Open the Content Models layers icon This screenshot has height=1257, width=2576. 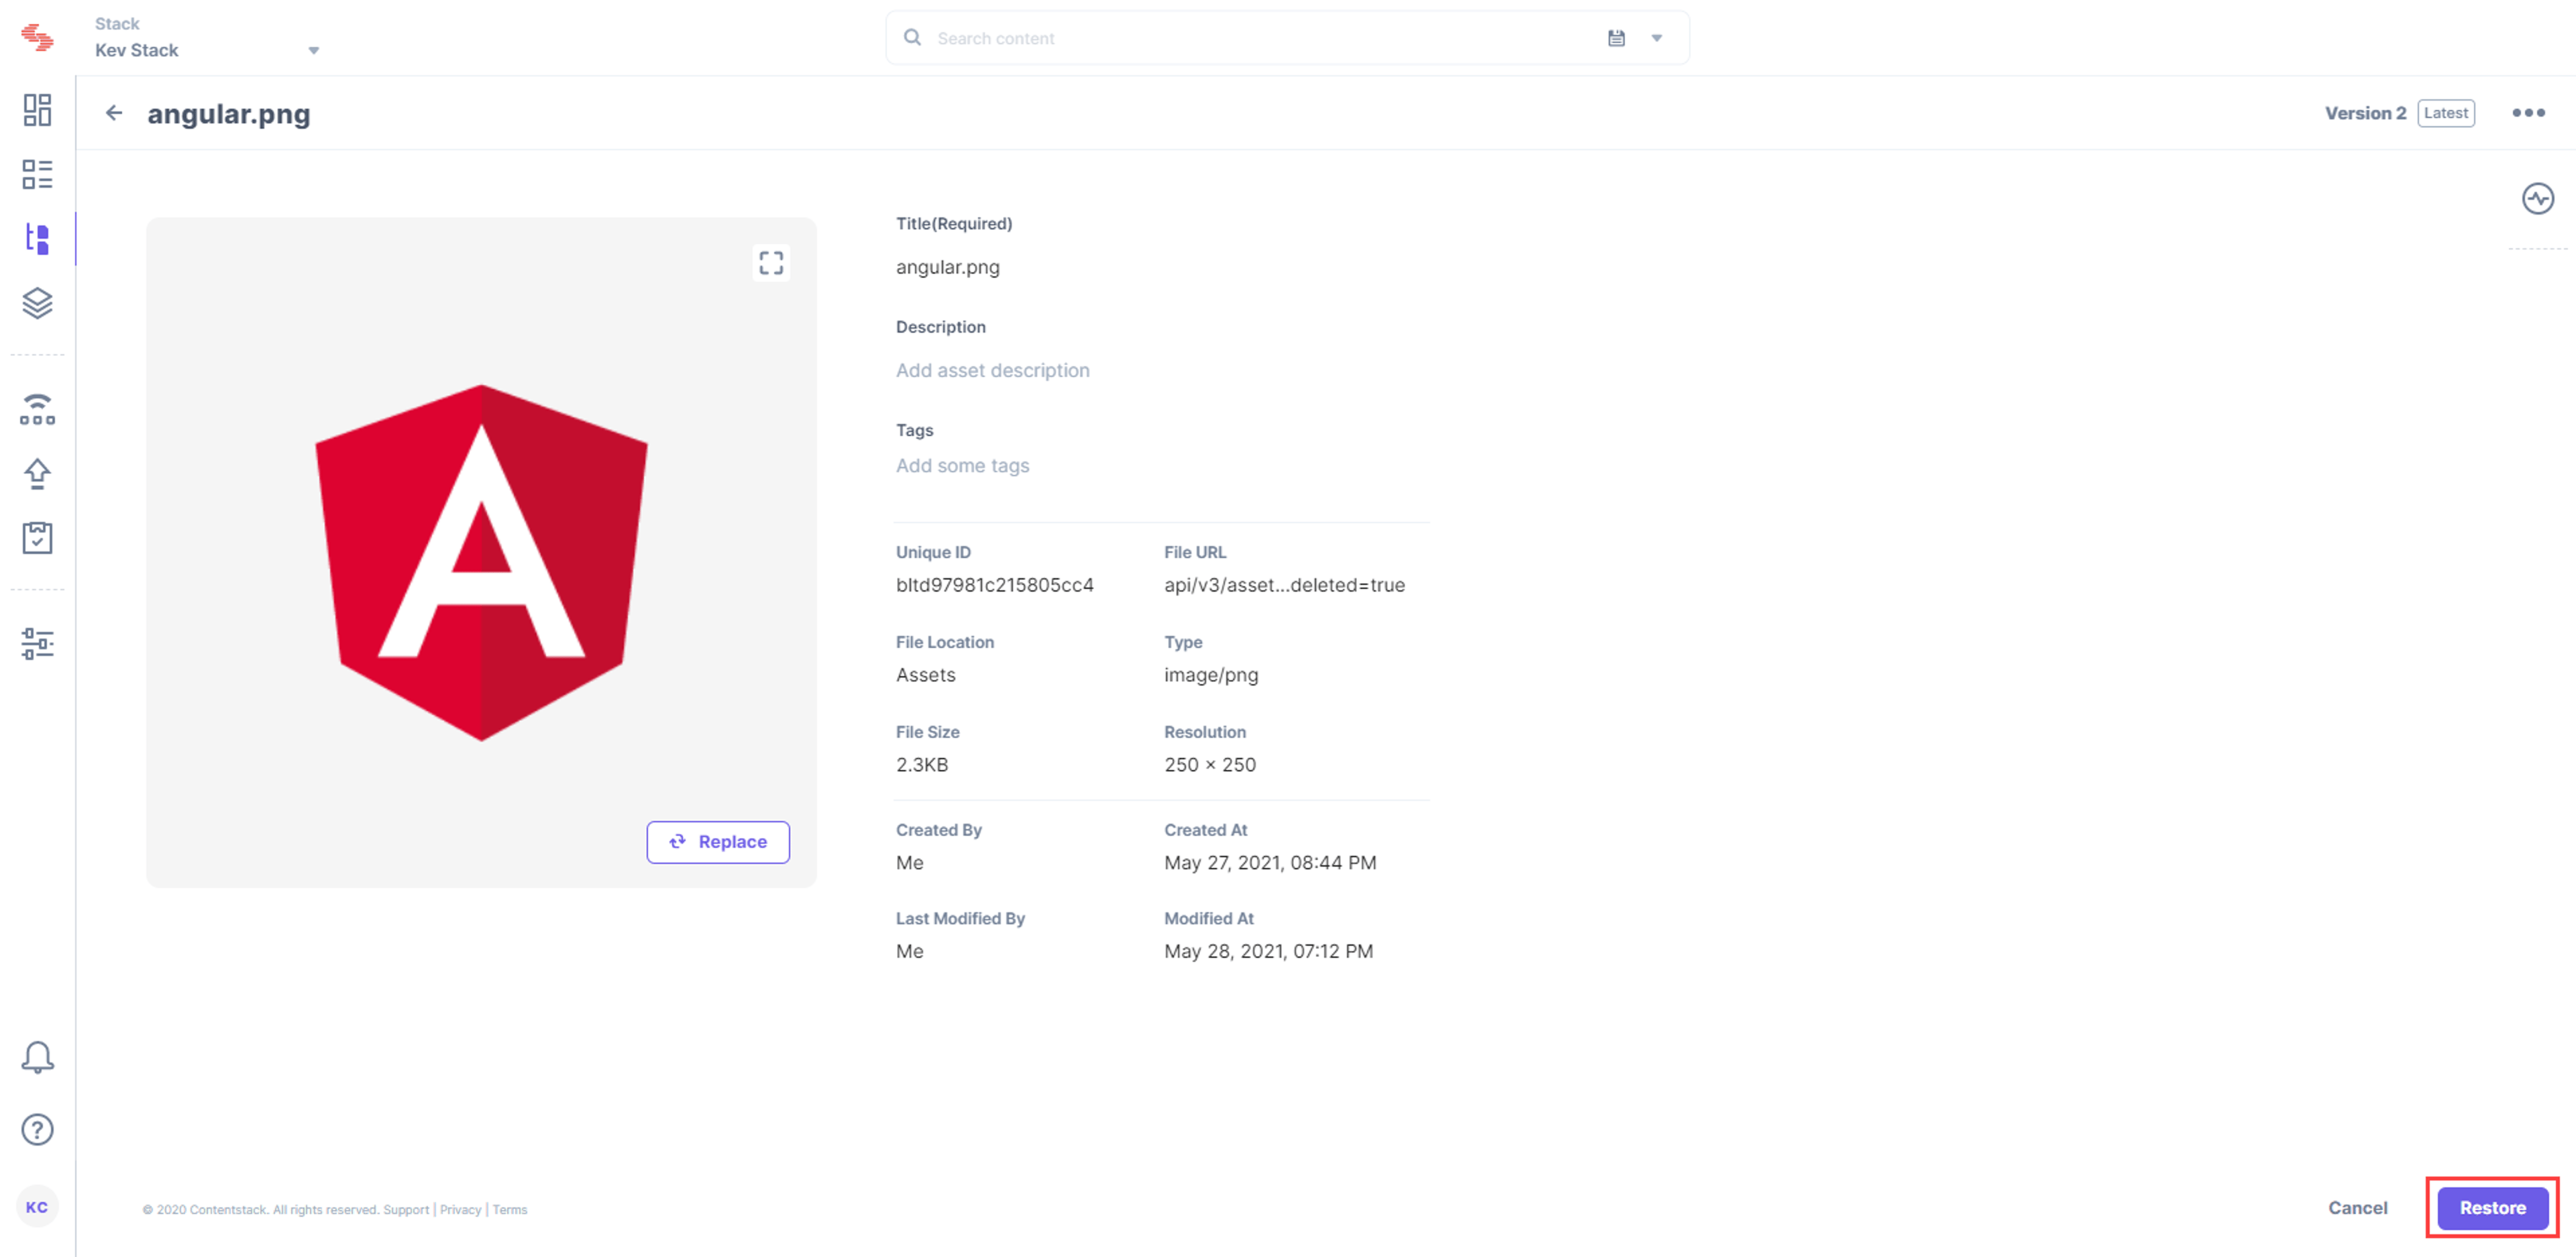[x=37, y=303]
